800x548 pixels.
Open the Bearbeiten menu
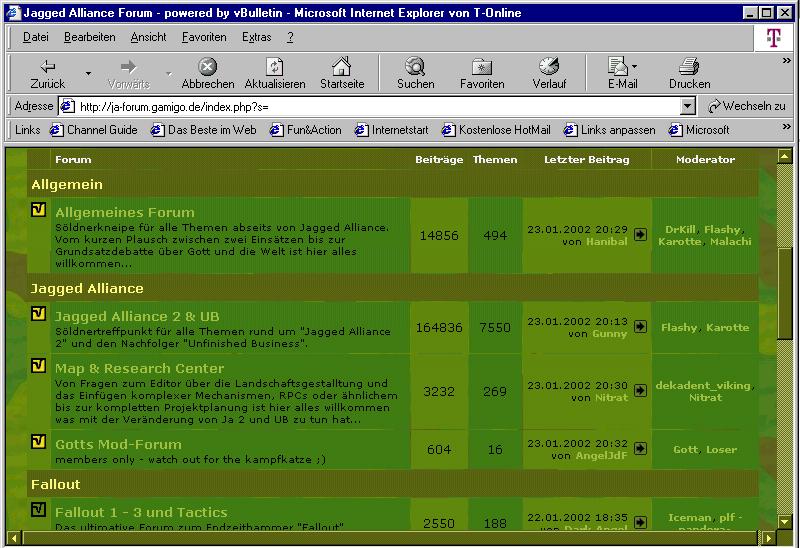tap(89, 37)
